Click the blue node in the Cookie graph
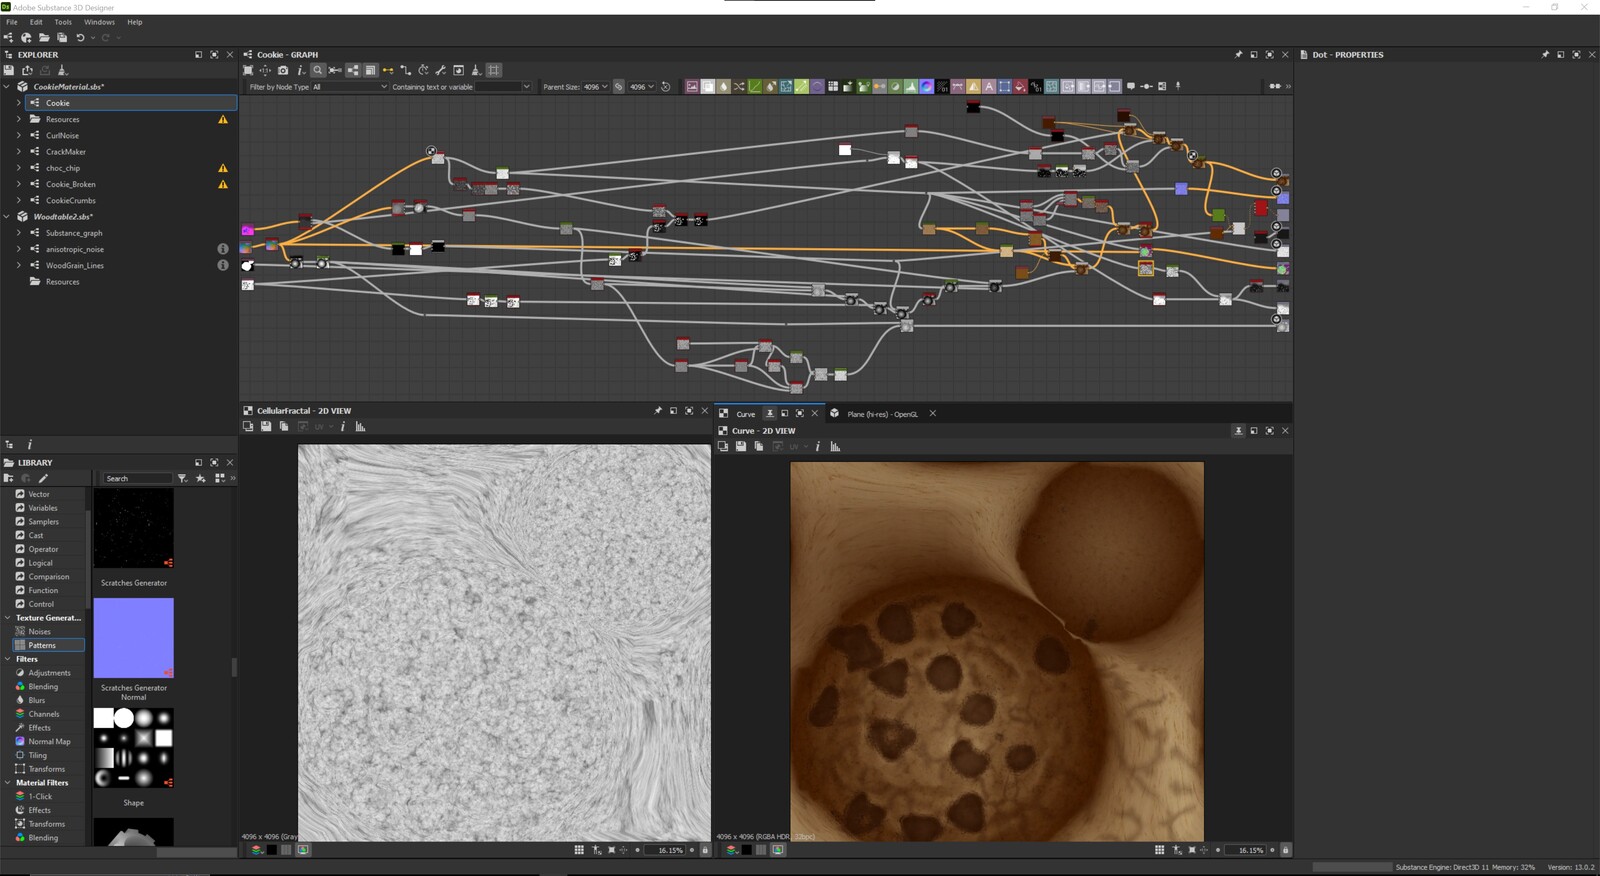 point(1181,188)
